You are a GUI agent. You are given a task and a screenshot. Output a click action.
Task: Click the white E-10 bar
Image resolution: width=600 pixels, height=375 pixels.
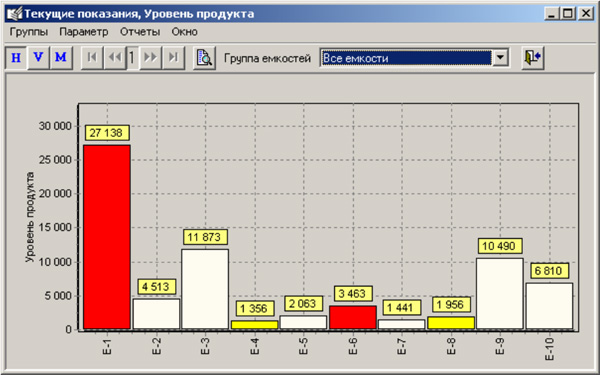(x=549, y=306)
